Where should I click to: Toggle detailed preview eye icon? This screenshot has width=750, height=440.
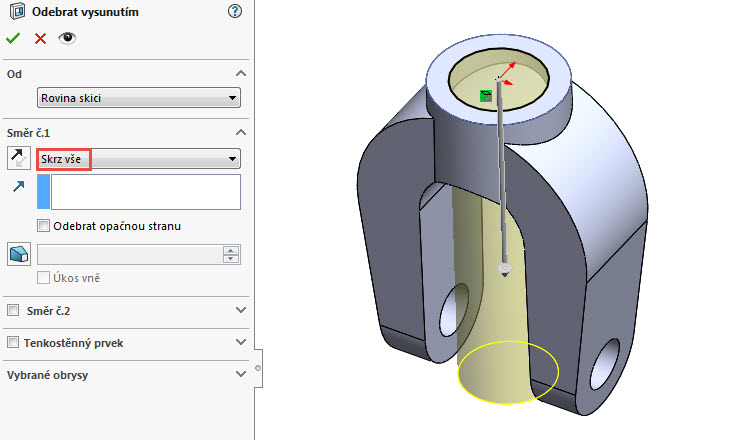tap(67, 38)
